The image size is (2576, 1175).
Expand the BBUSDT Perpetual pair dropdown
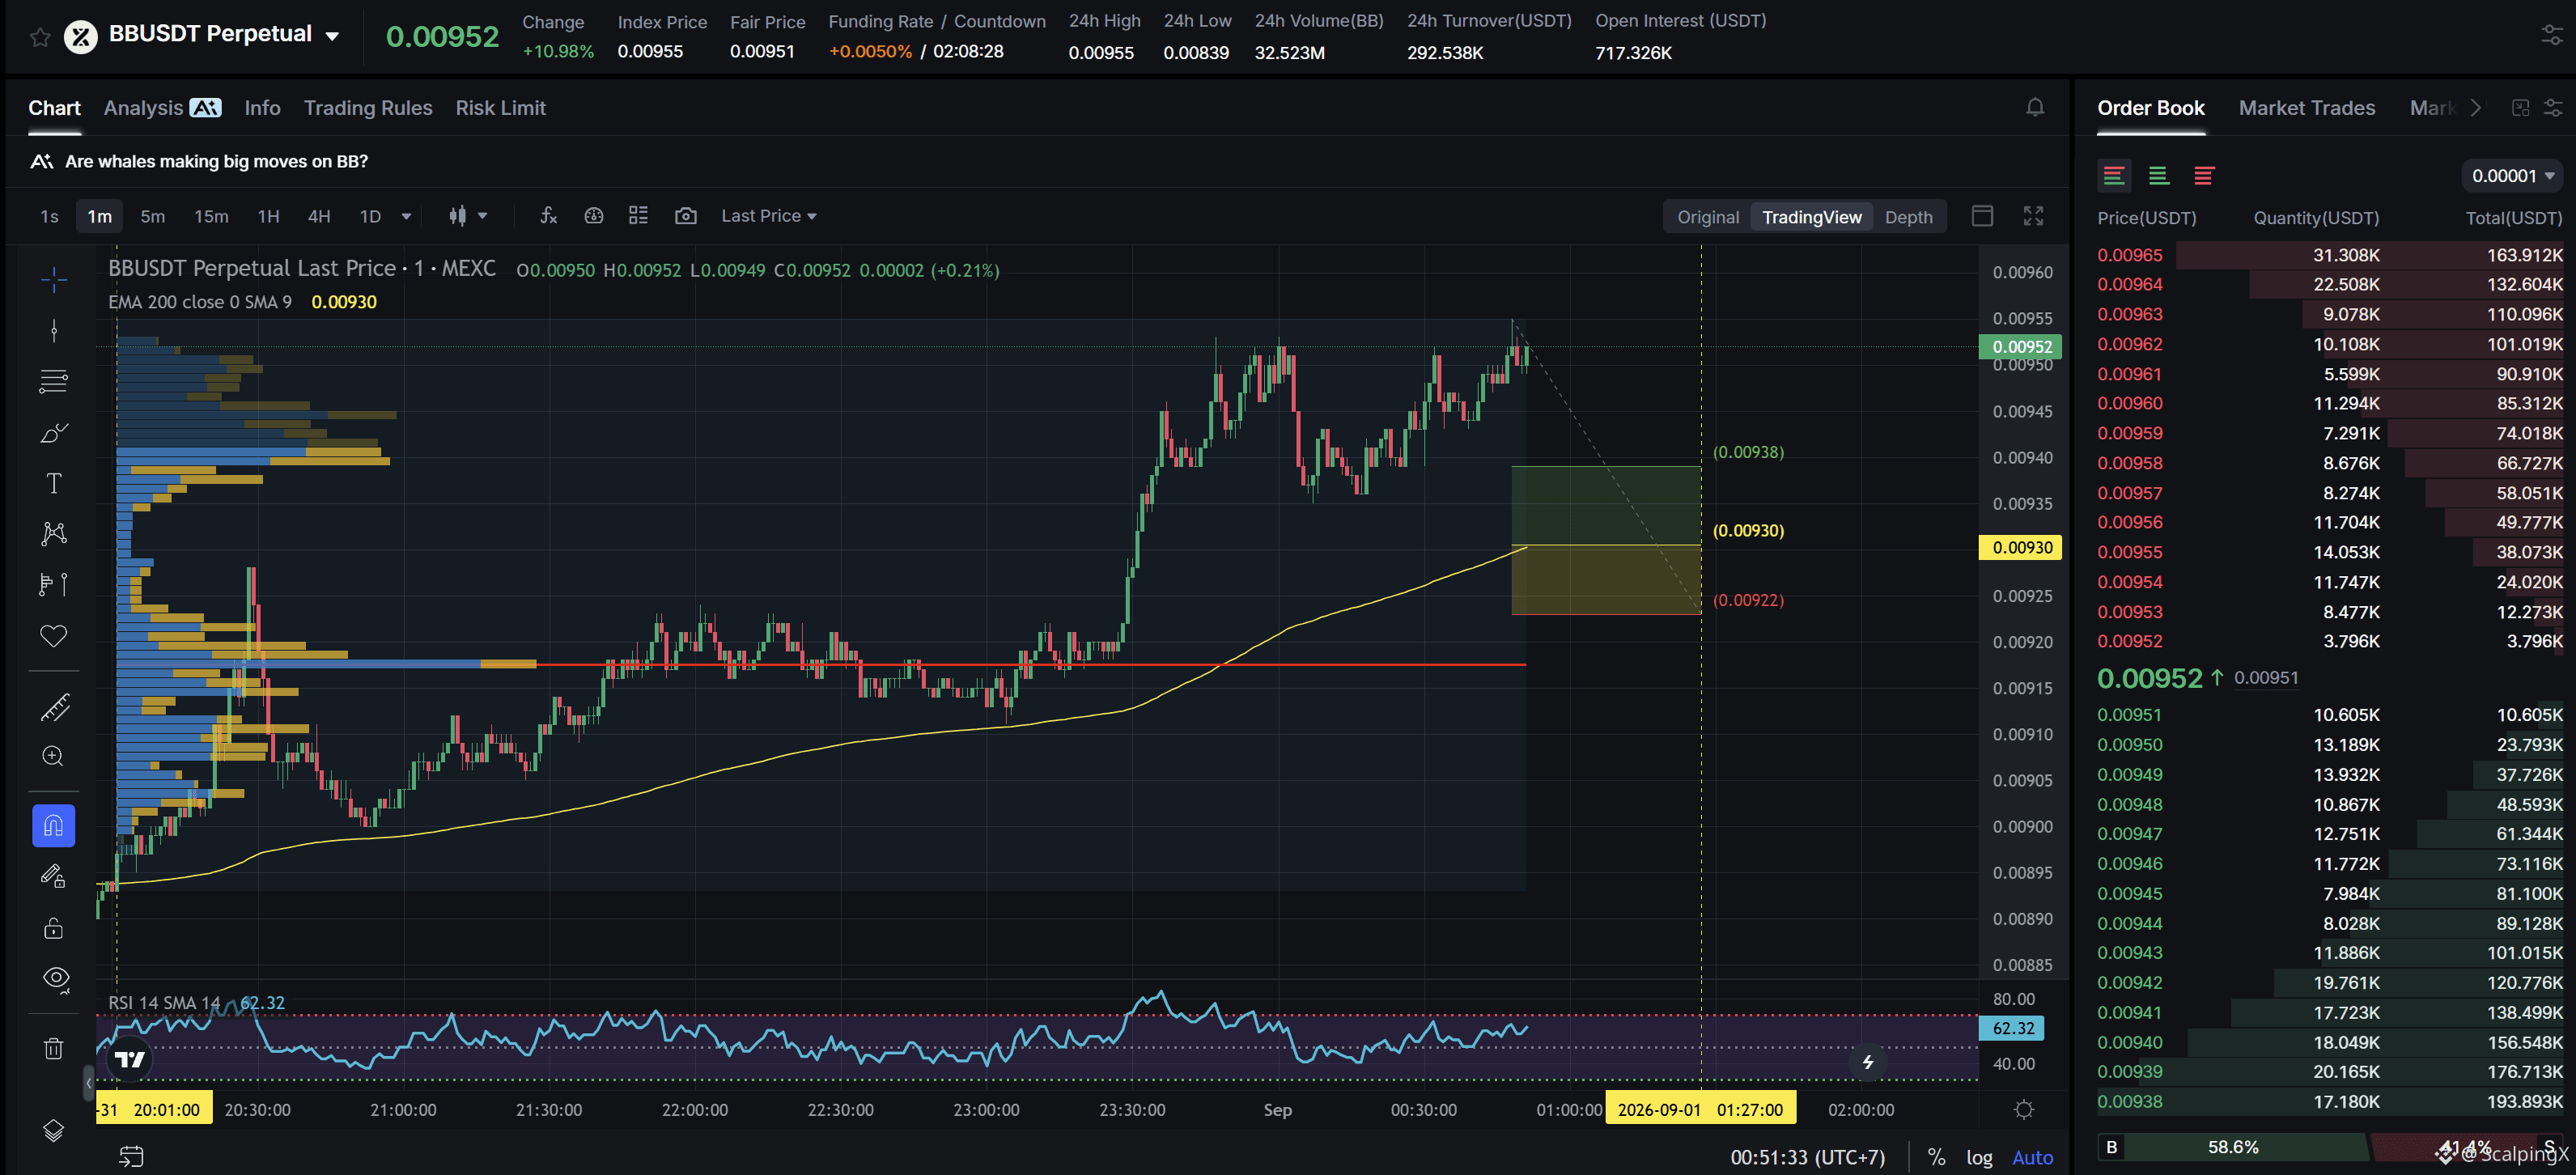332,36
